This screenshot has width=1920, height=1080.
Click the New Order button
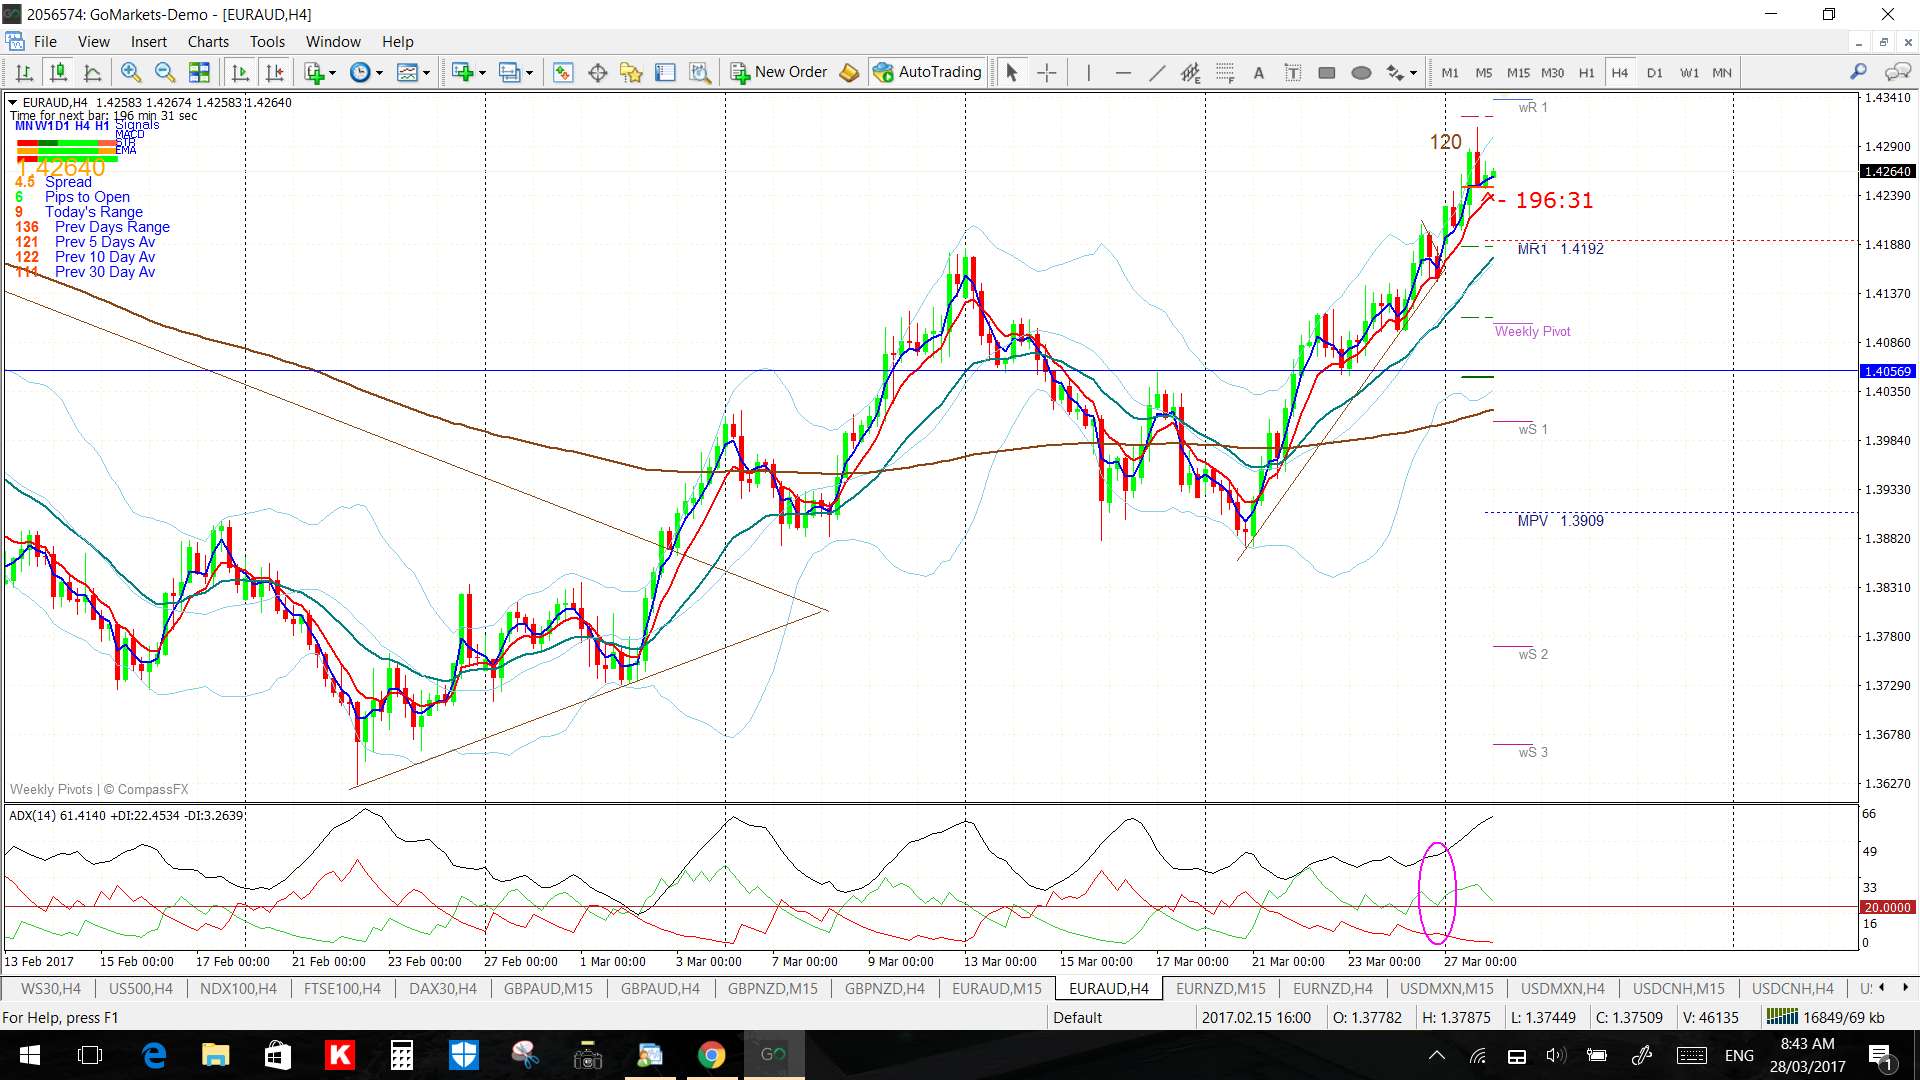click(779, 72)
